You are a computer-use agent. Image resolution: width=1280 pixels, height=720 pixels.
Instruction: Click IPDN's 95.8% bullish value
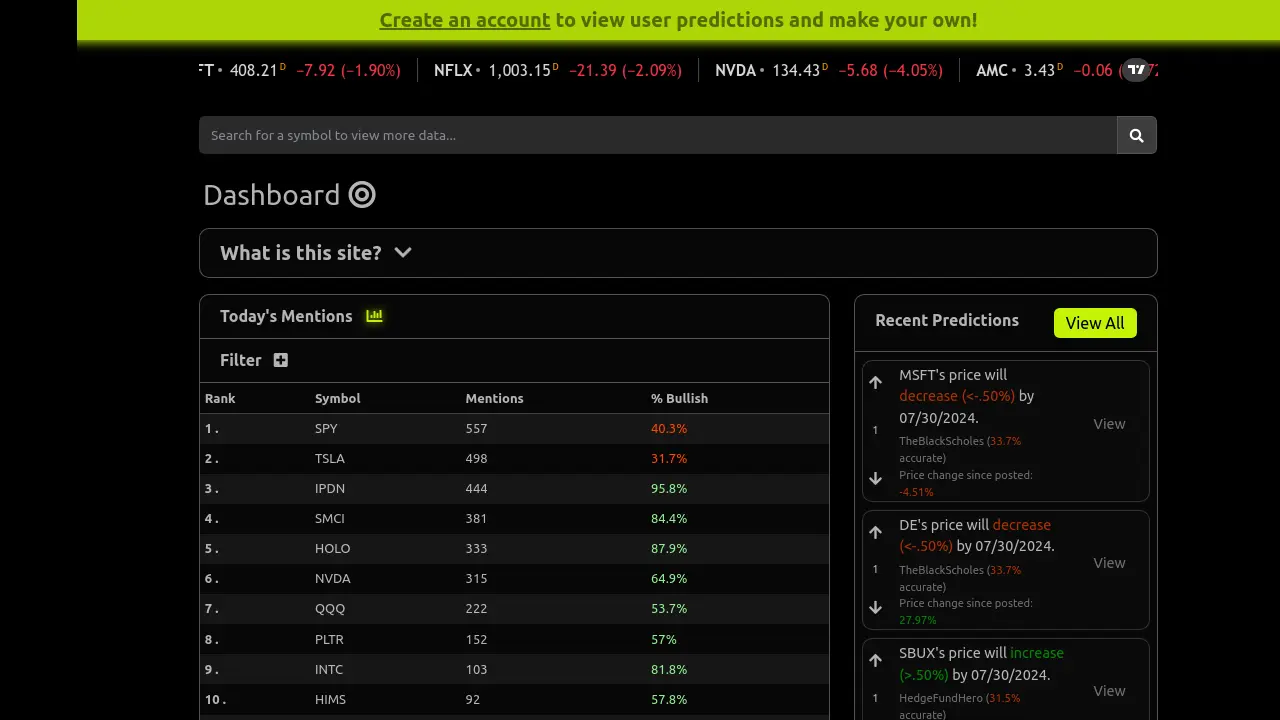point(669,488)
